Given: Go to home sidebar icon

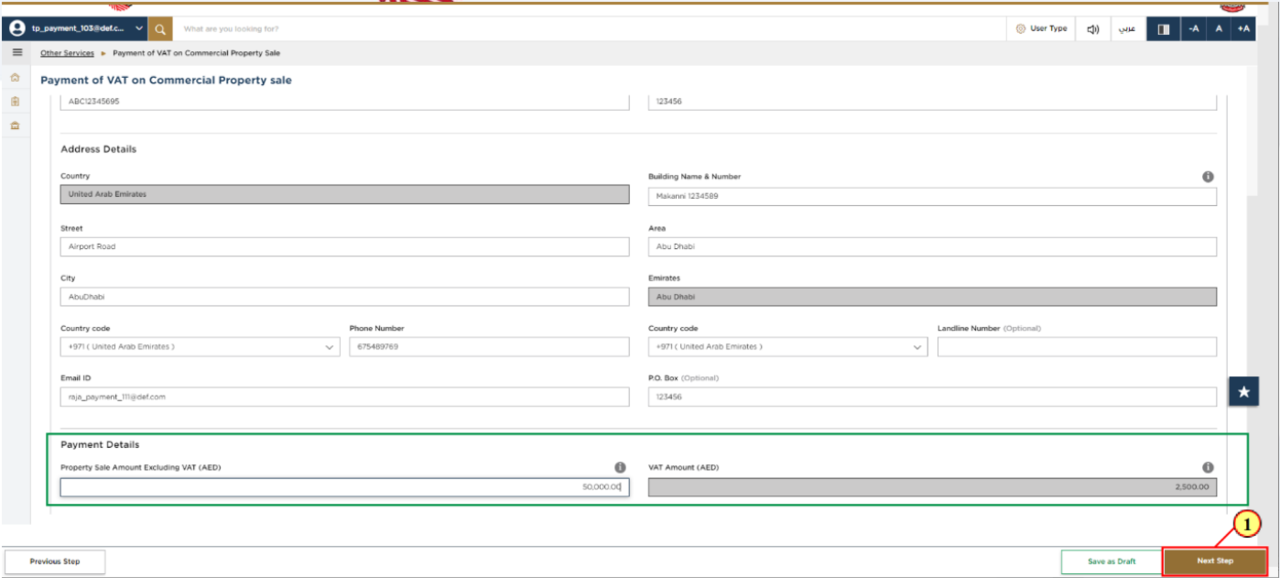Looking at the screenshot, I should click(15, 77).
